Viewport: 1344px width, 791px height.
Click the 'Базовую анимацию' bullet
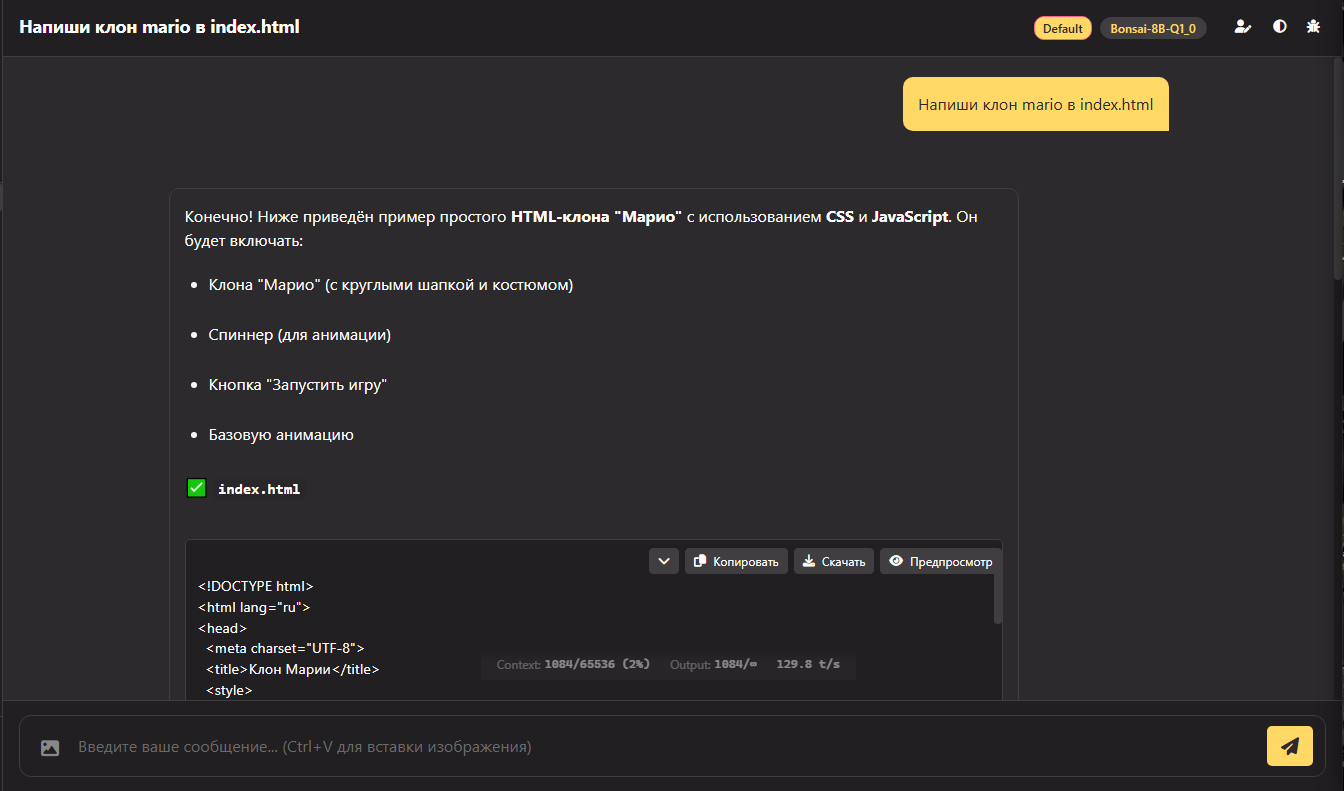(x=281, y=435)
